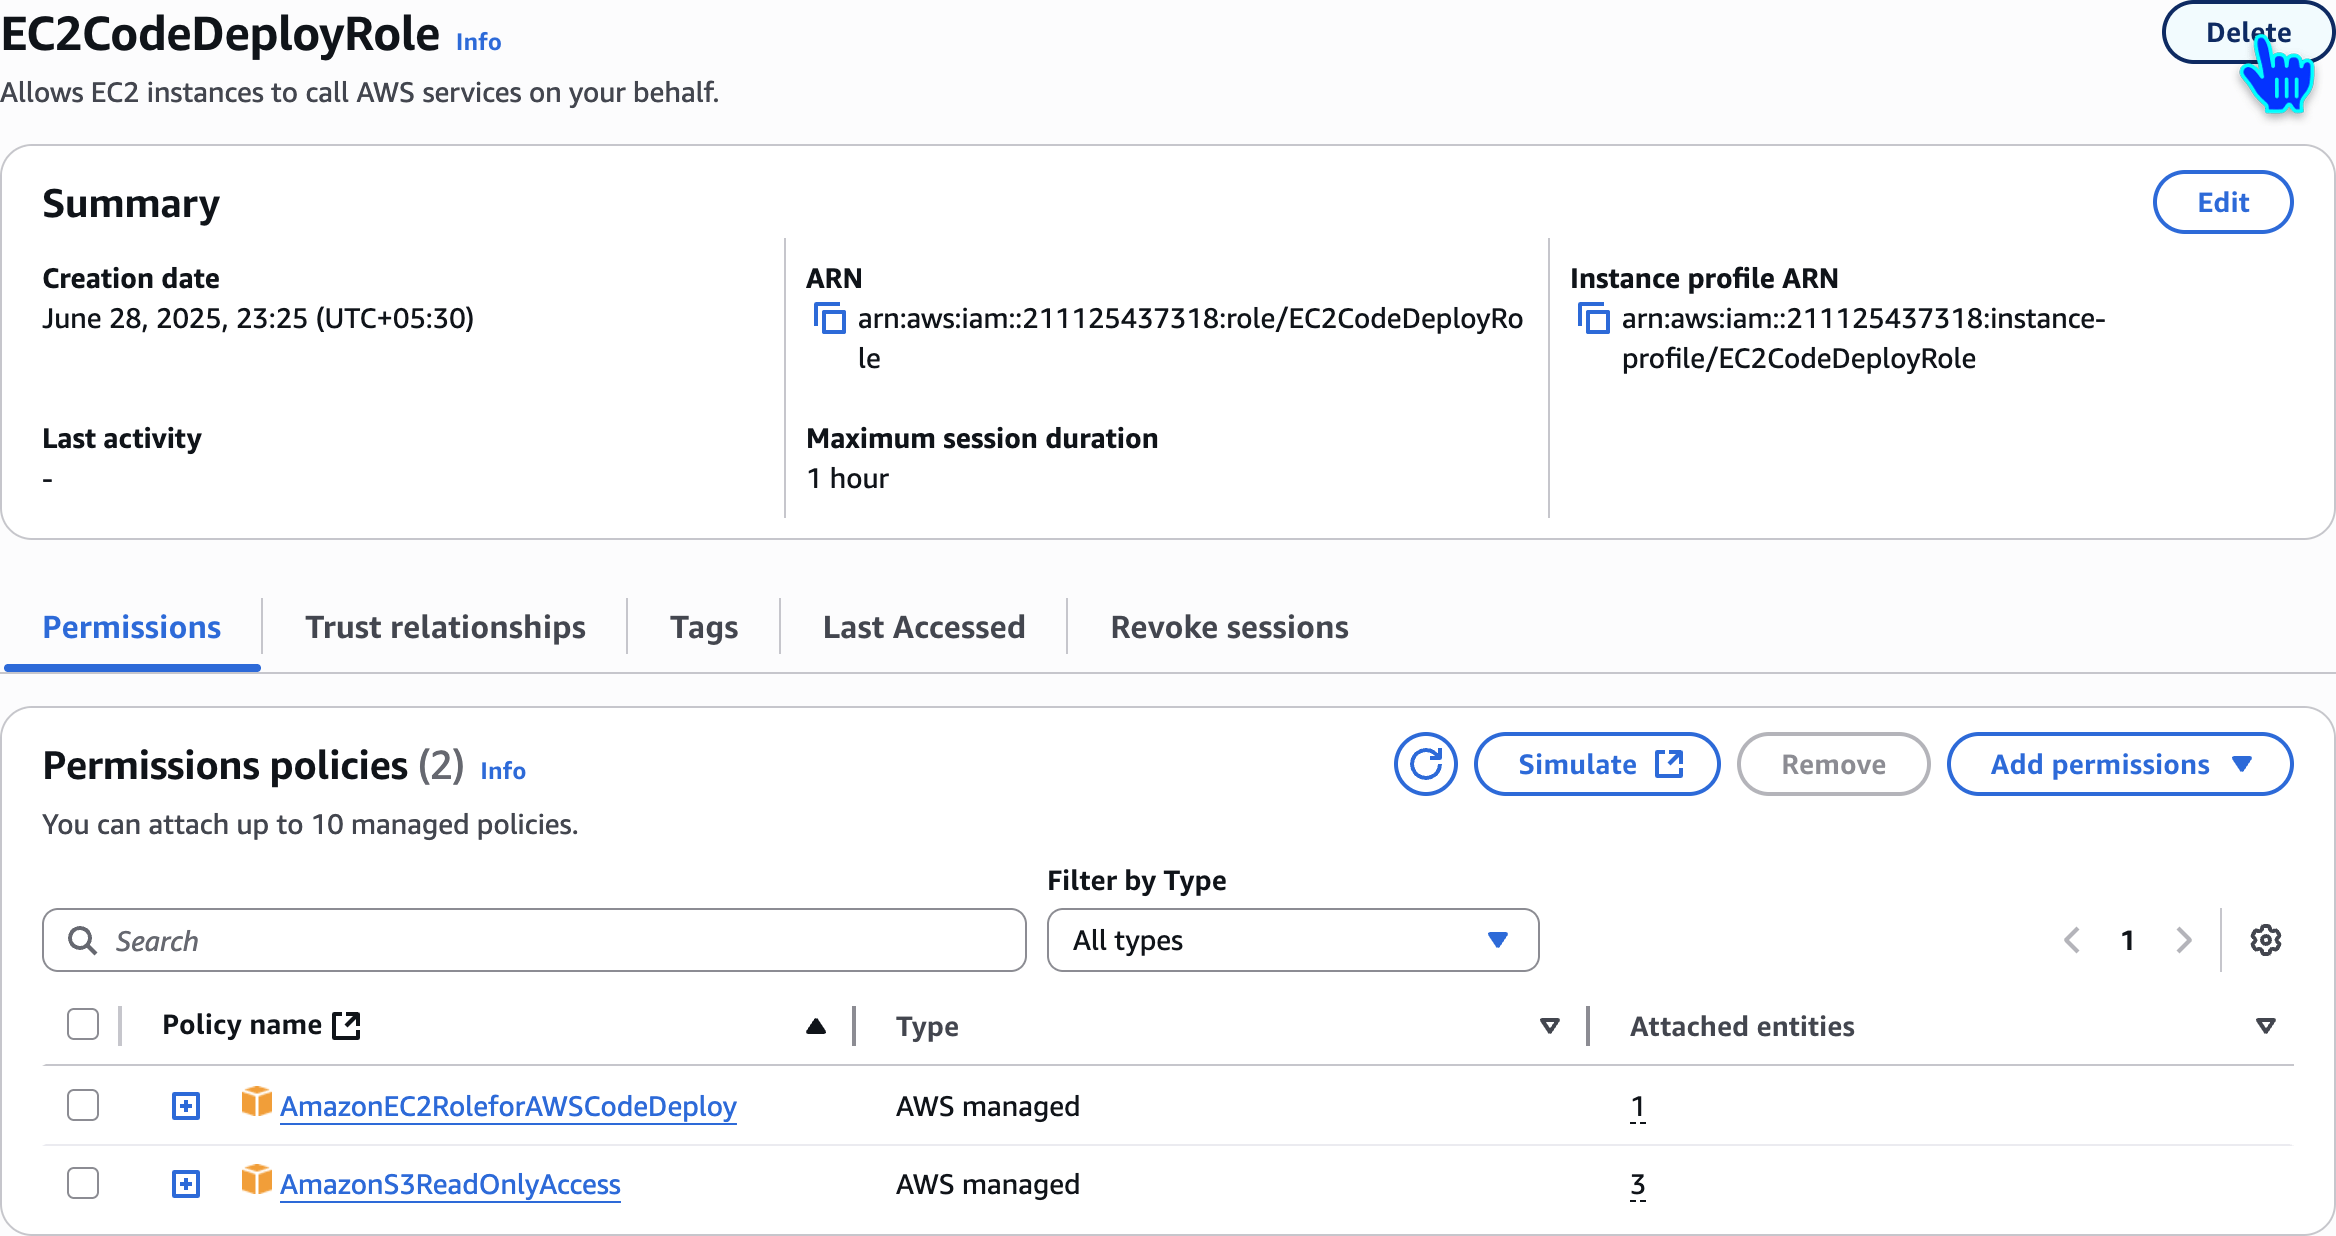This screenshot has height=1236, width=2336.
Task: Click the Delete role button
Action: tap(2247, 33)
